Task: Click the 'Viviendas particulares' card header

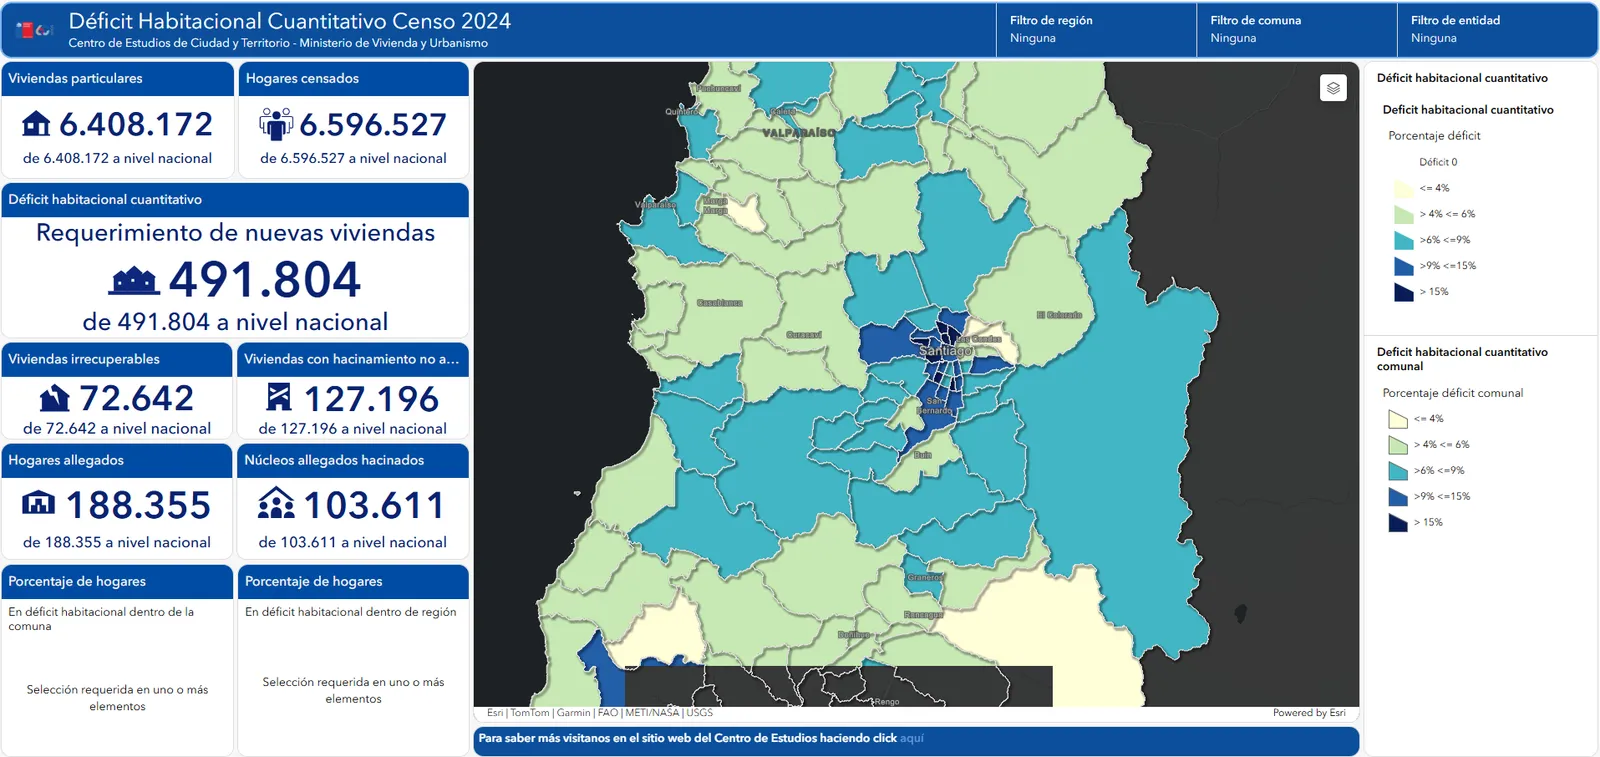Action: click(117, 79)
